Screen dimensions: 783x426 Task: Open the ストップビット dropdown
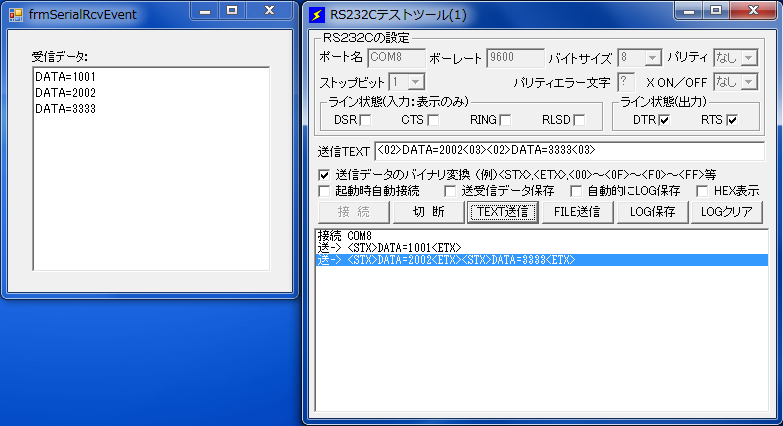click(415, 82)
